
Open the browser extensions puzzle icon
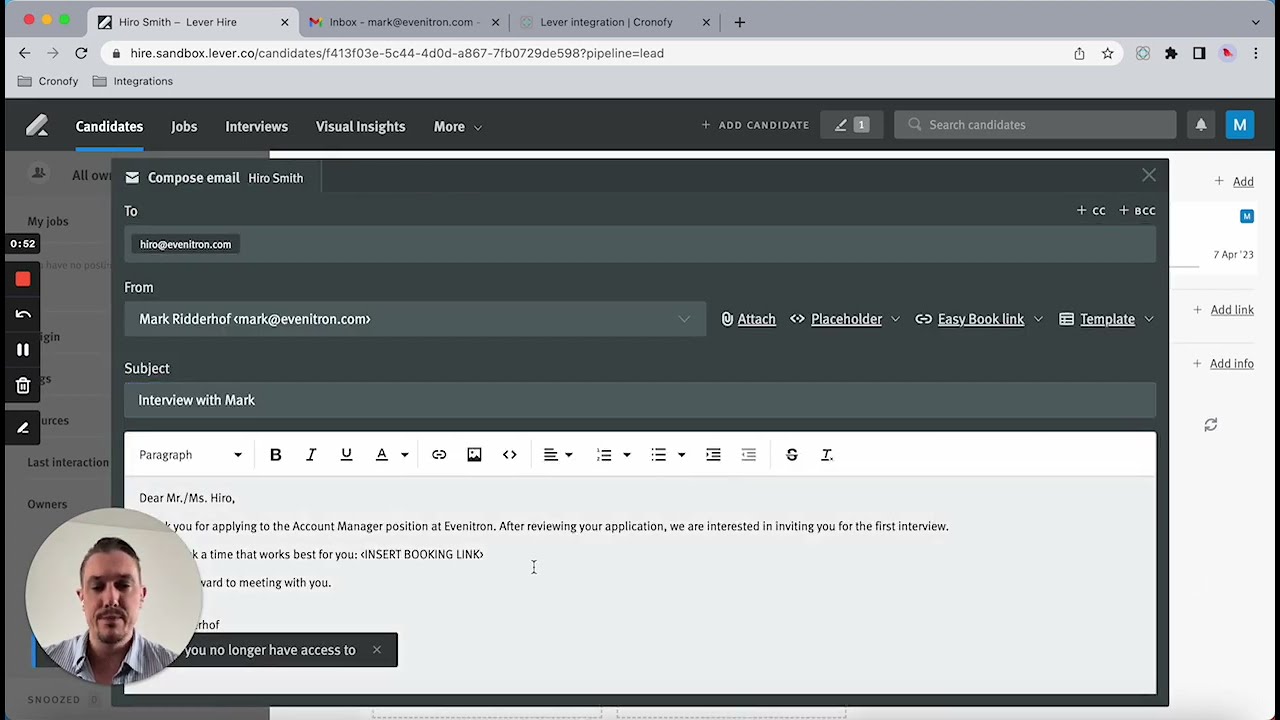tap(1171, 53)
